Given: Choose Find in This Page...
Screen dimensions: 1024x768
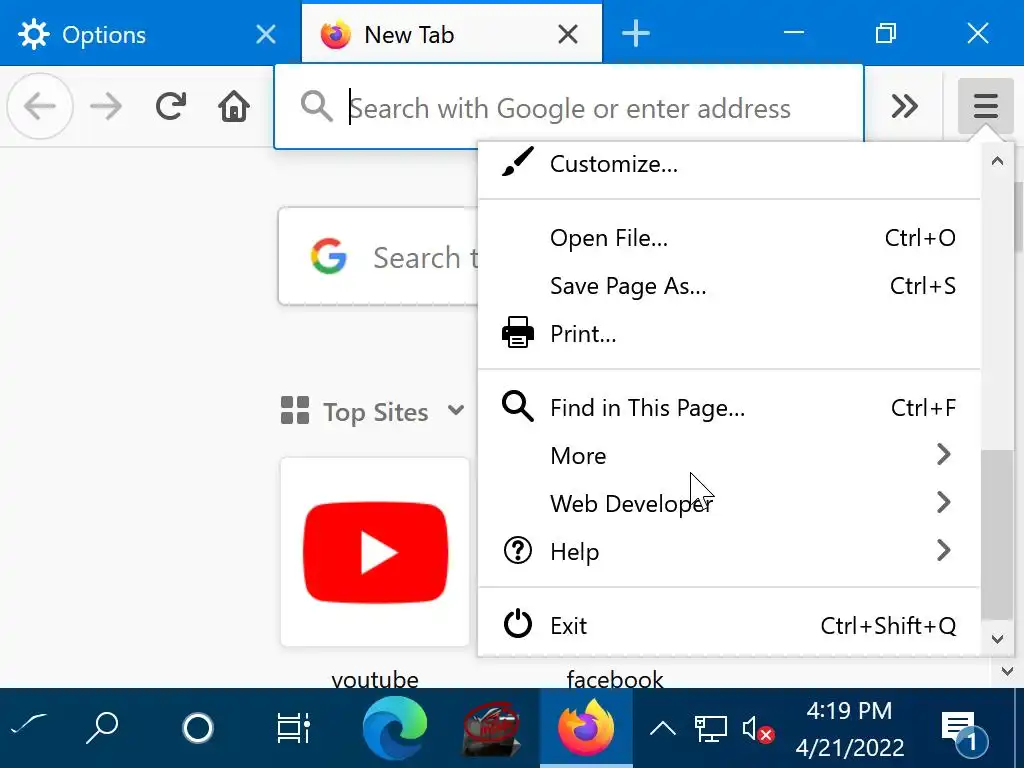Looking at the screenshot, I should coord(729,408).
